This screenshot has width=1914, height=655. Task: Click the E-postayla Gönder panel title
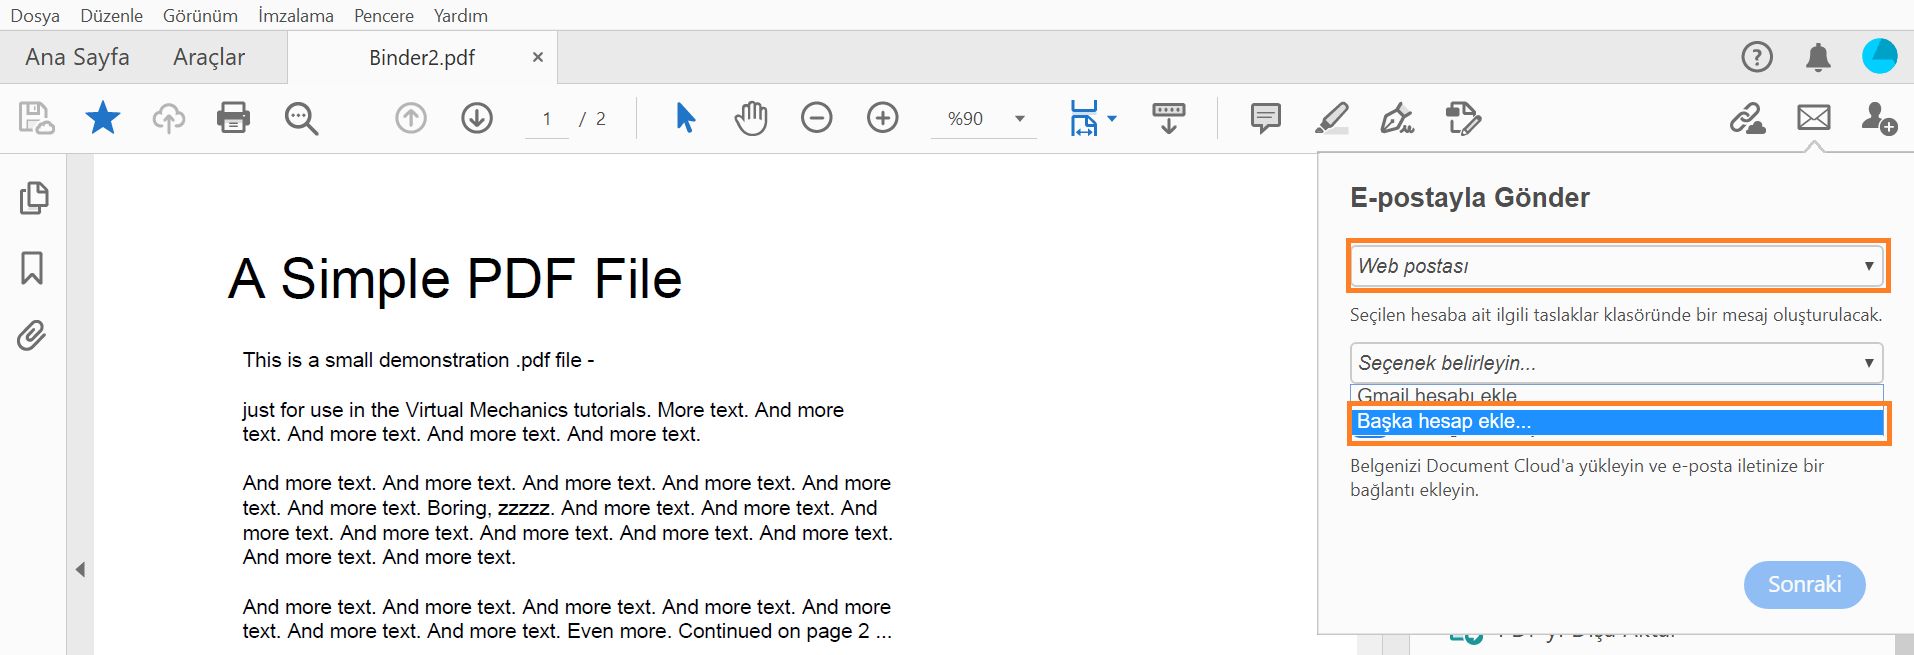pyautogui.click(x=1469, y=198)
